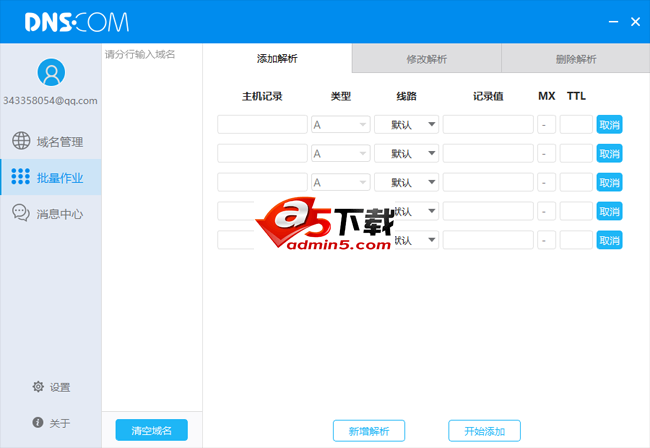Open 线路 默认 dropdown in third row
The image size is (650, 448).
pos(406,182)
